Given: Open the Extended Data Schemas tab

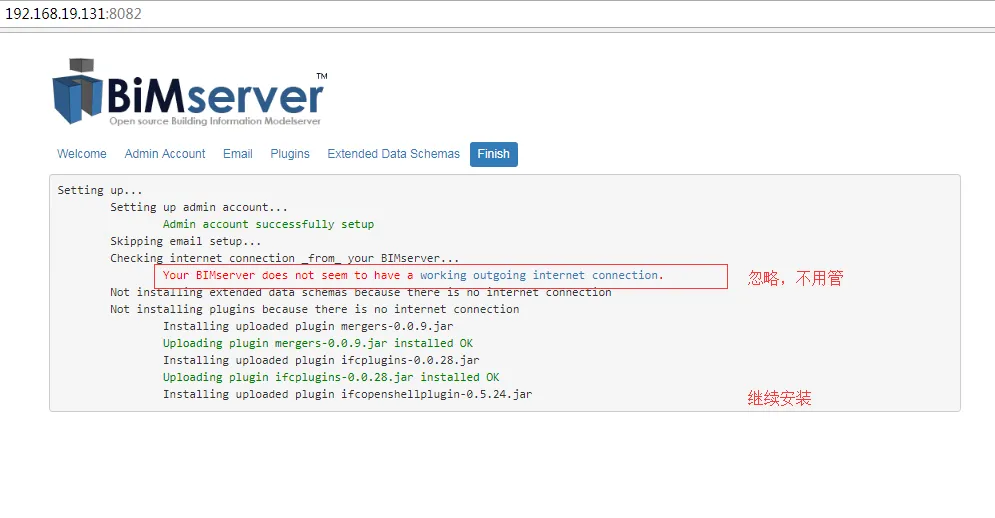Looking at the screenshot, I should (393, 154).
